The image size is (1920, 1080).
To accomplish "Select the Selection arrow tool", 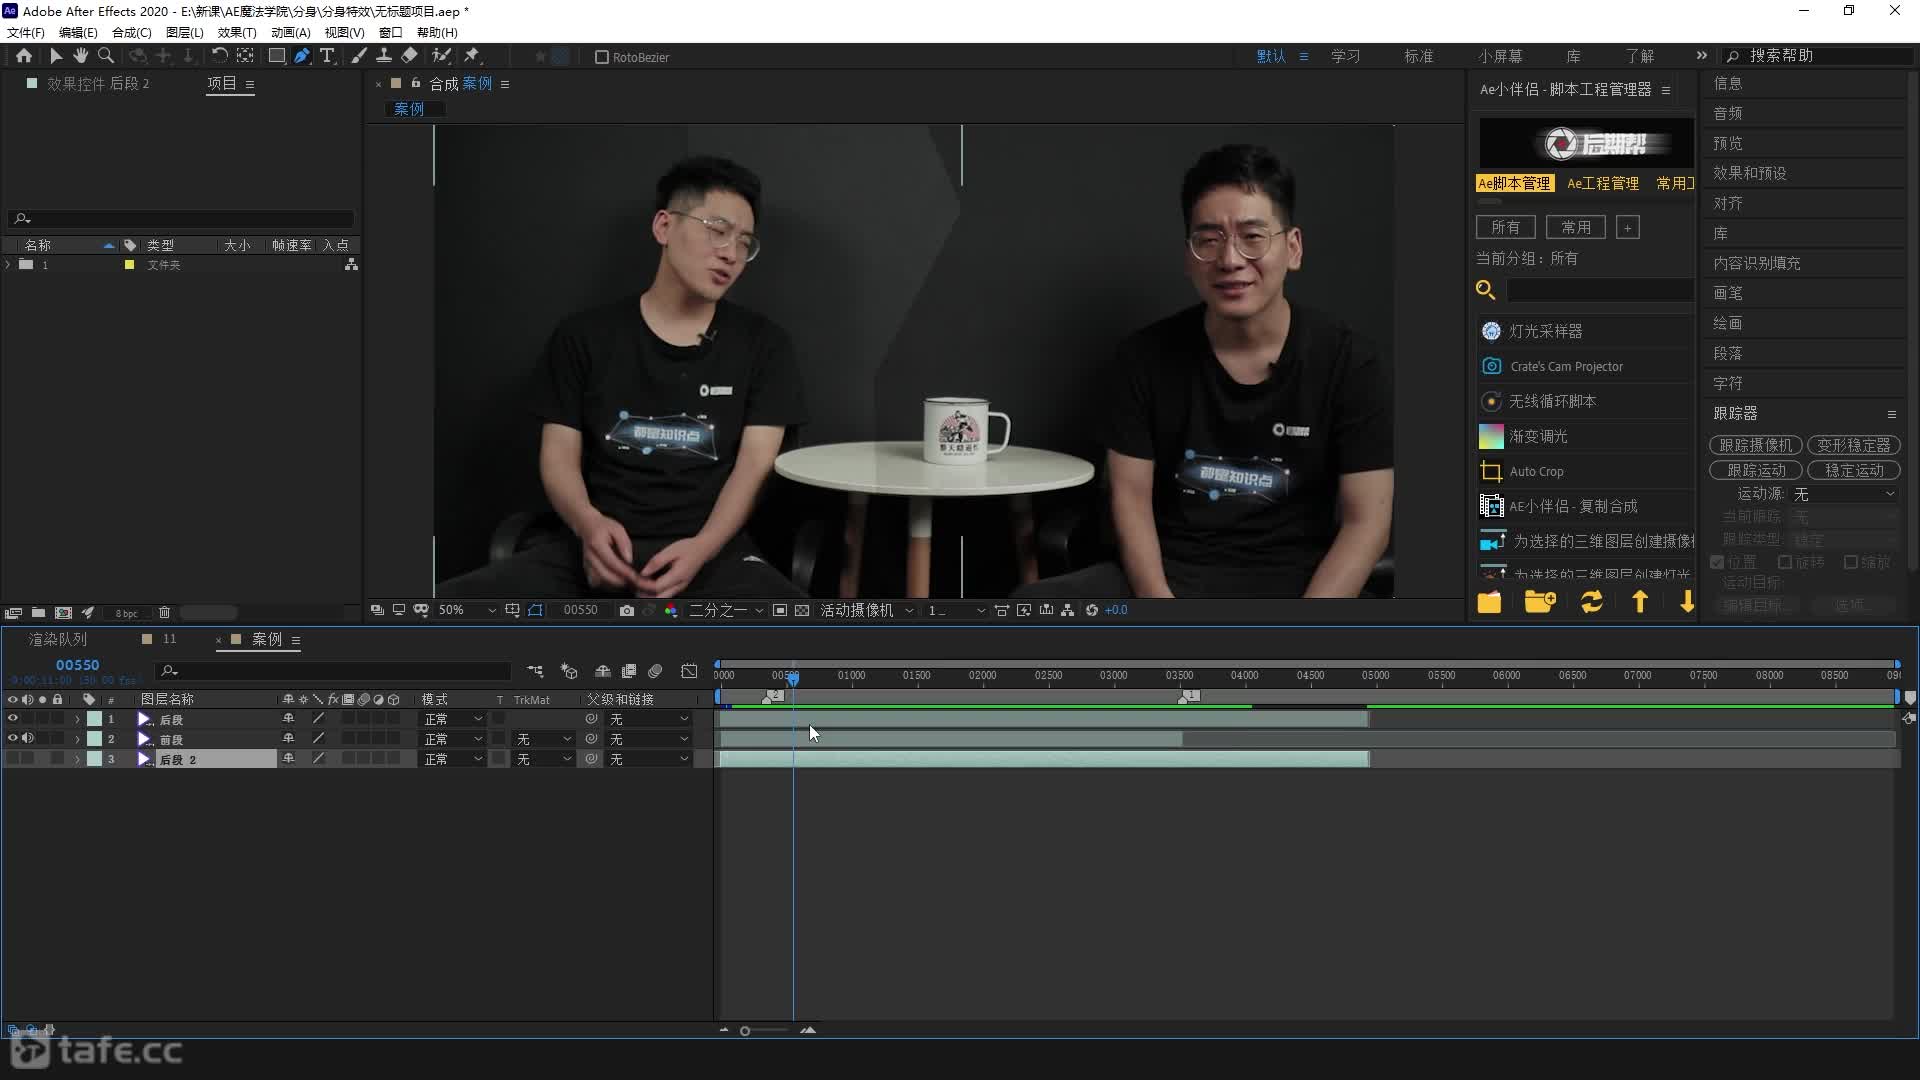I will [56, 56].
